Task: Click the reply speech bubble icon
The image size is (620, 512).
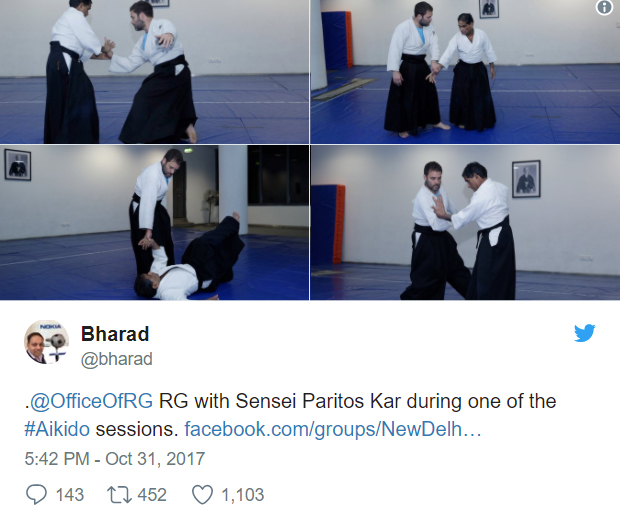Action: coord(36,495)
